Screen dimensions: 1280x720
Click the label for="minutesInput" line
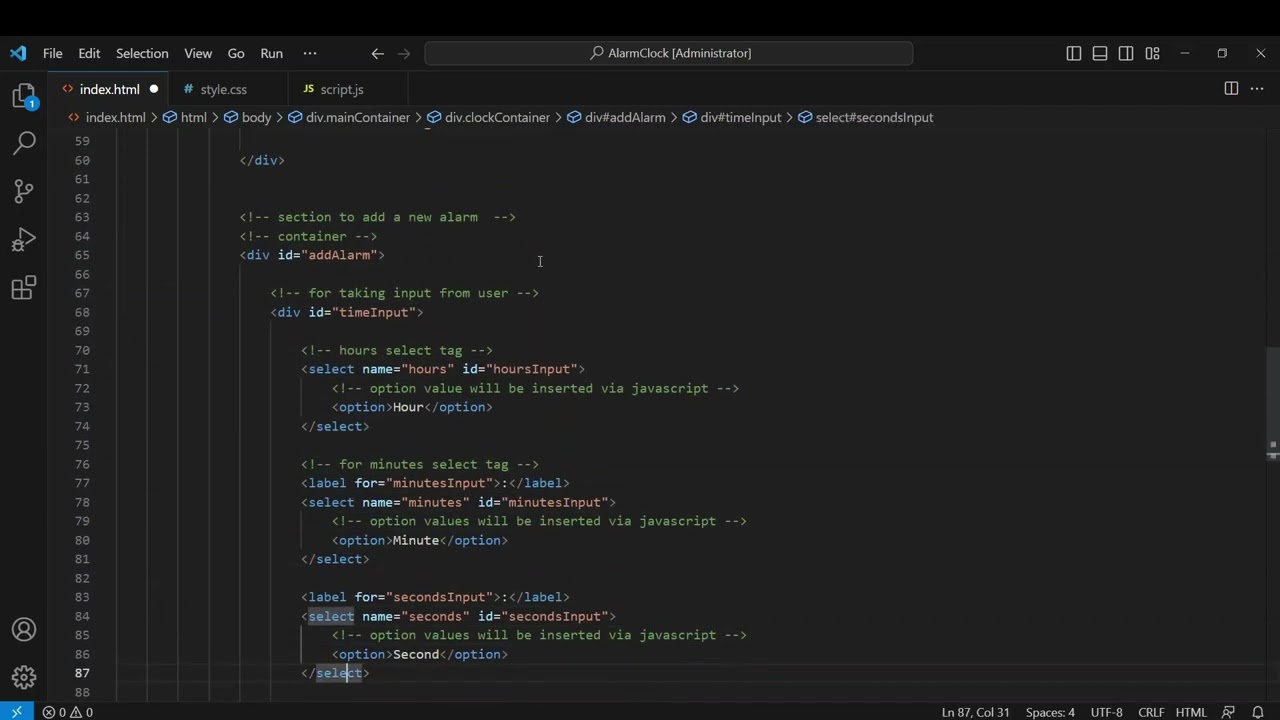click(x=435, y=483)
